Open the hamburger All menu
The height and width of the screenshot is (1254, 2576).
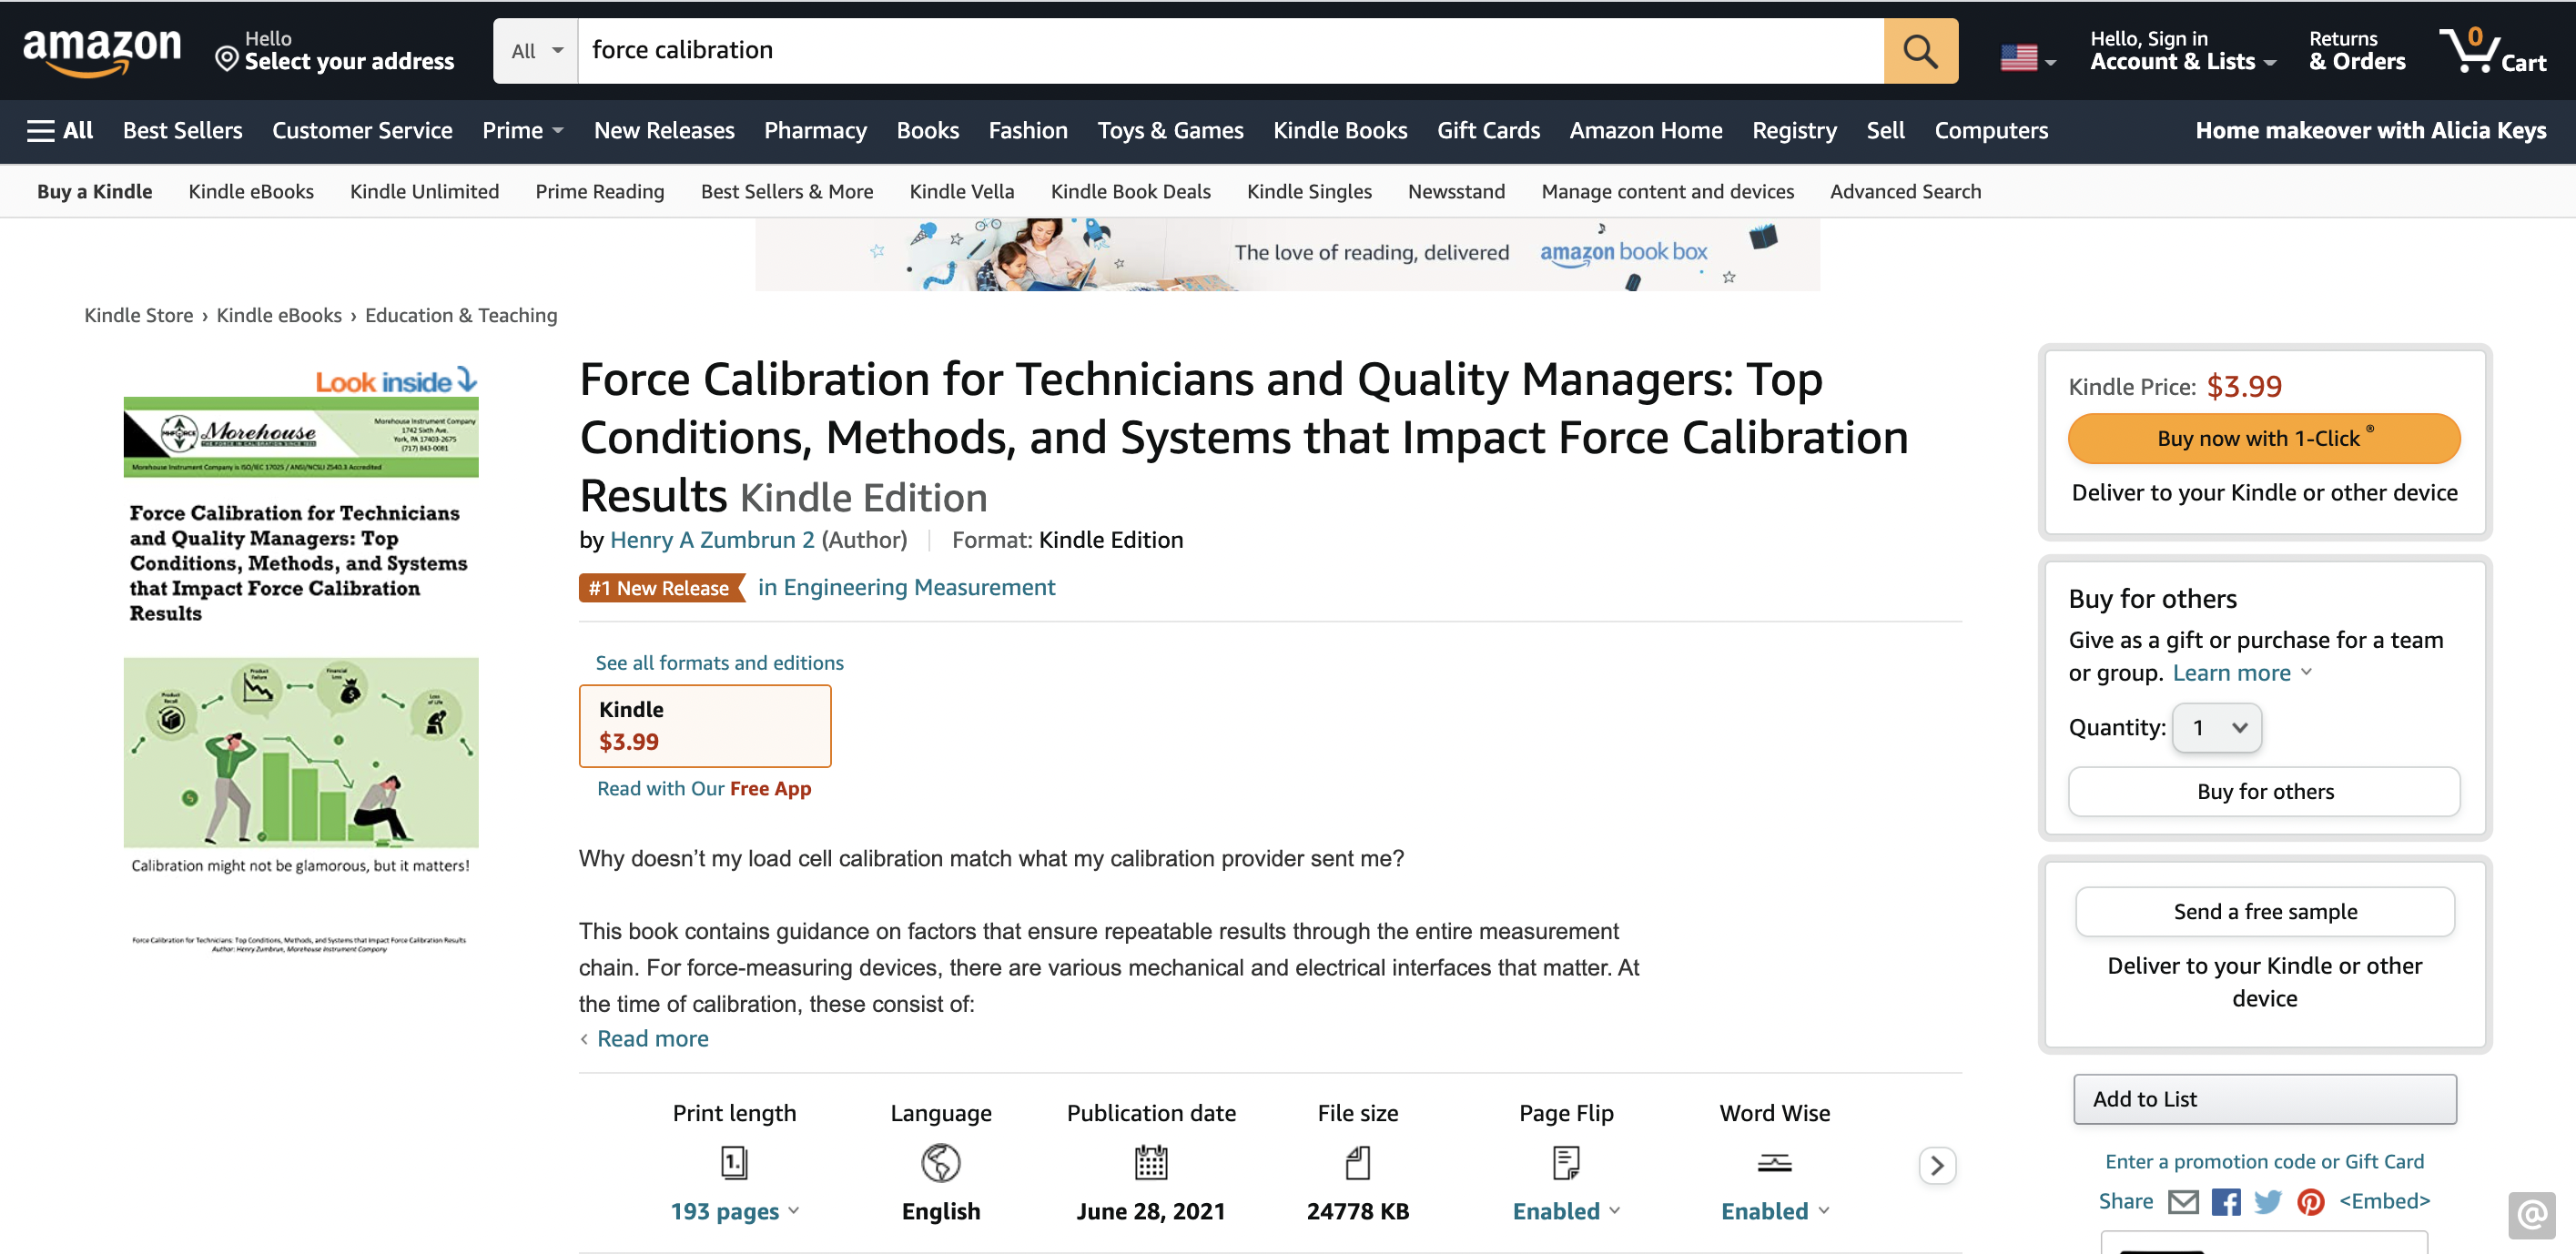pos(60,130)
